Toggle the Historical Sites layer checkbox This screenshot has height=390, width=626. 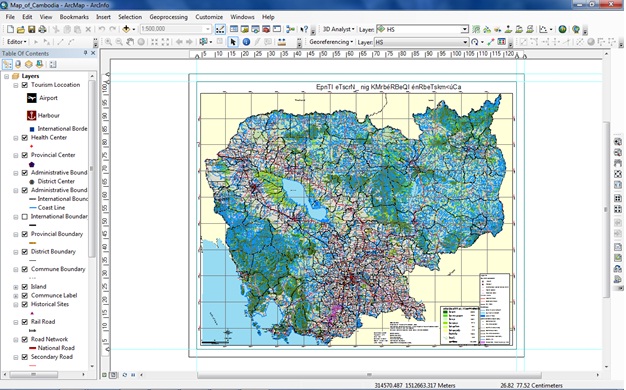(x=25, y=305)
